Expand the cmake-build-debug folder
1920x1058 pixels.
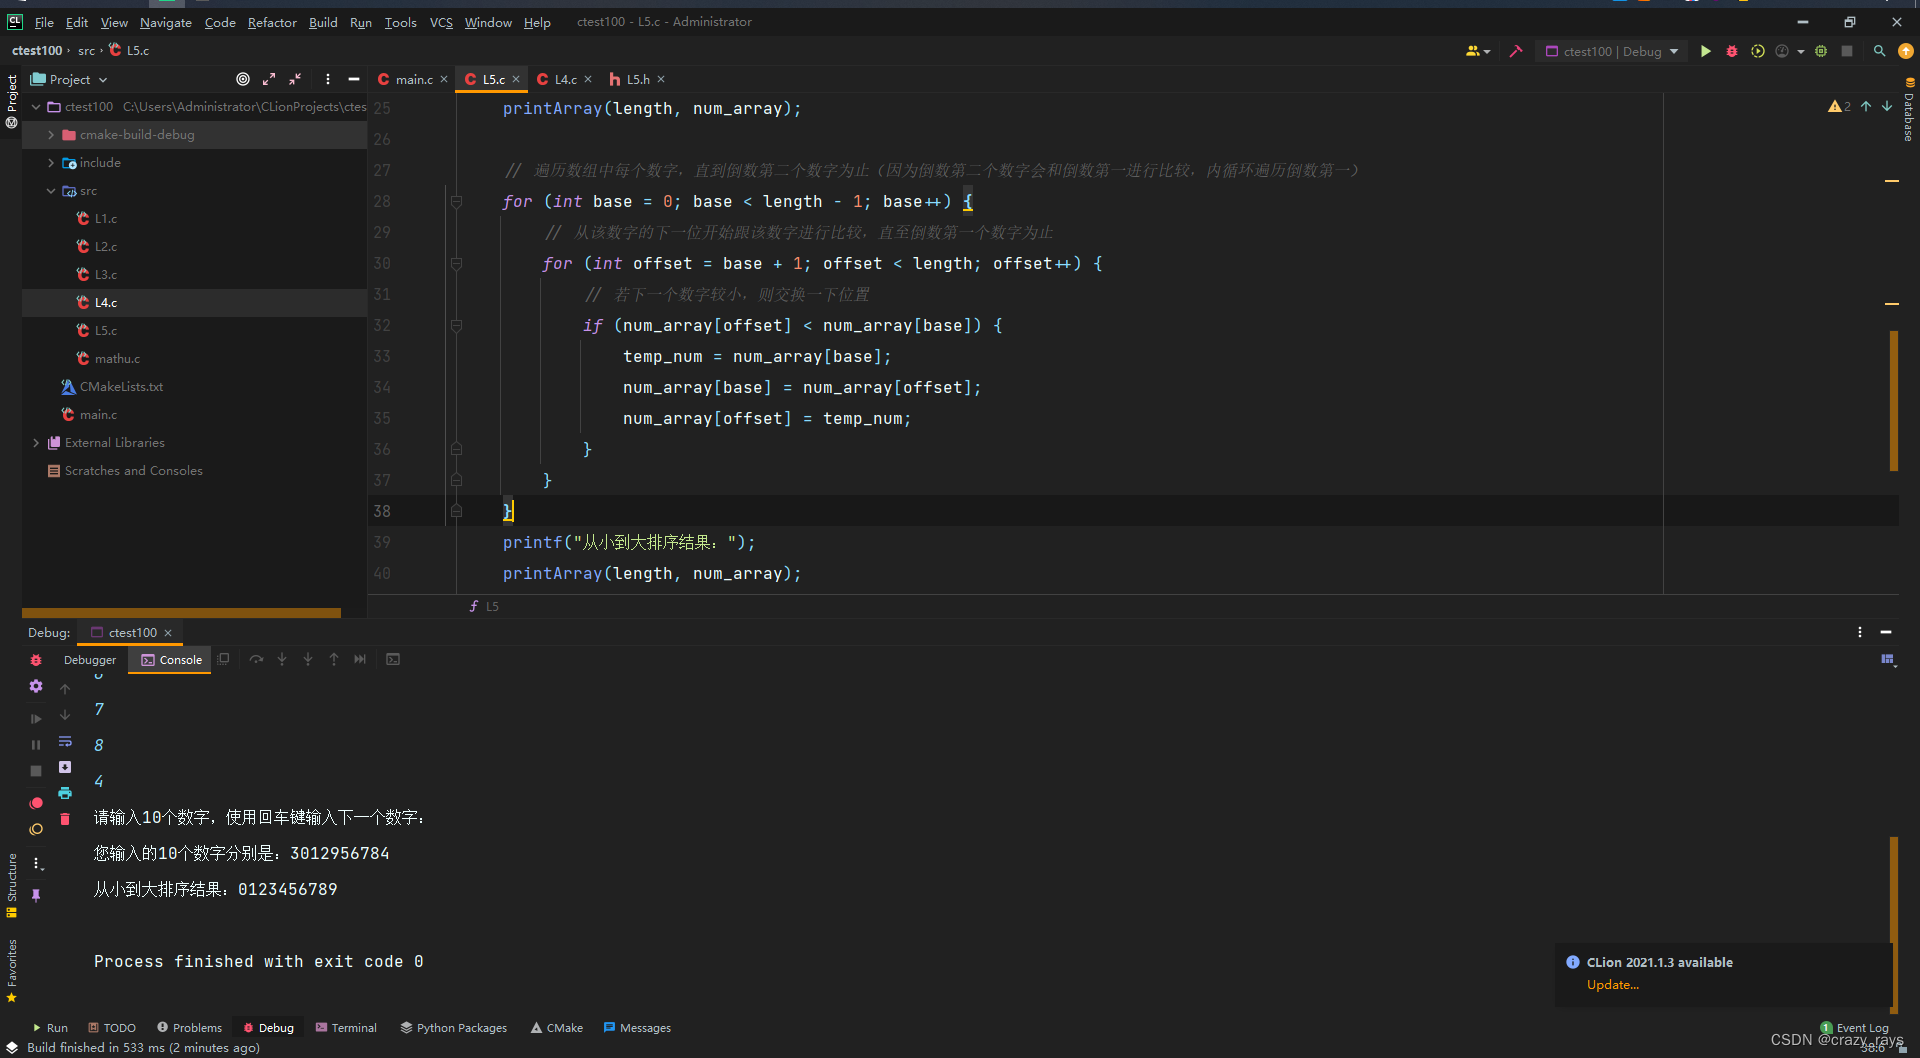coord(51,134)
